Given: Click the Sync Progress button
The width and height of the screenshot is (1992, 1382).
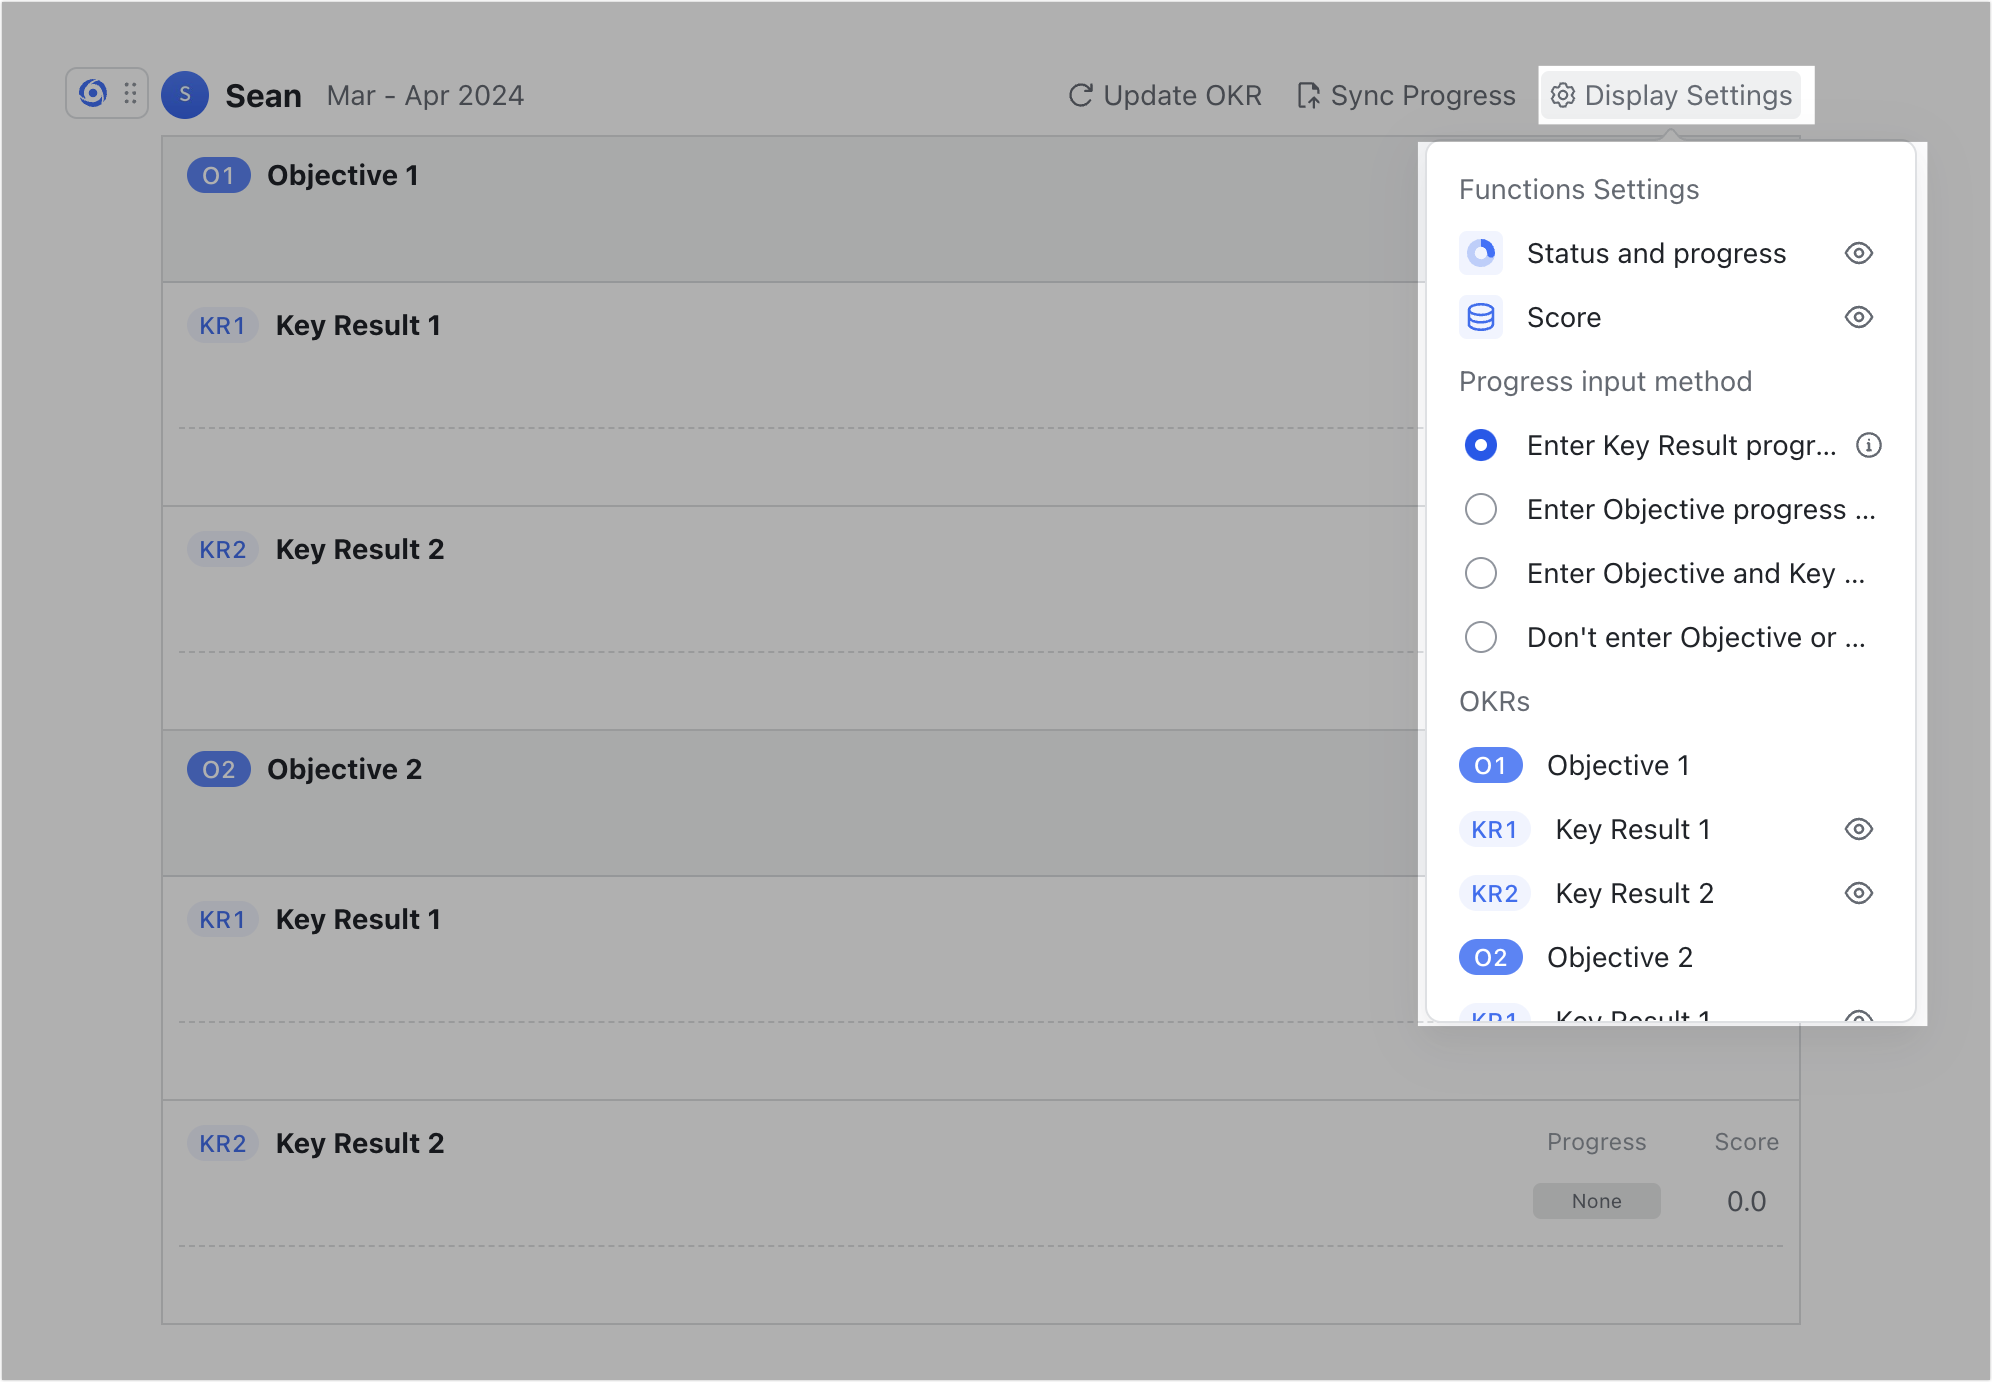Looking at the screenshot, I should [x=1405, y=95].
